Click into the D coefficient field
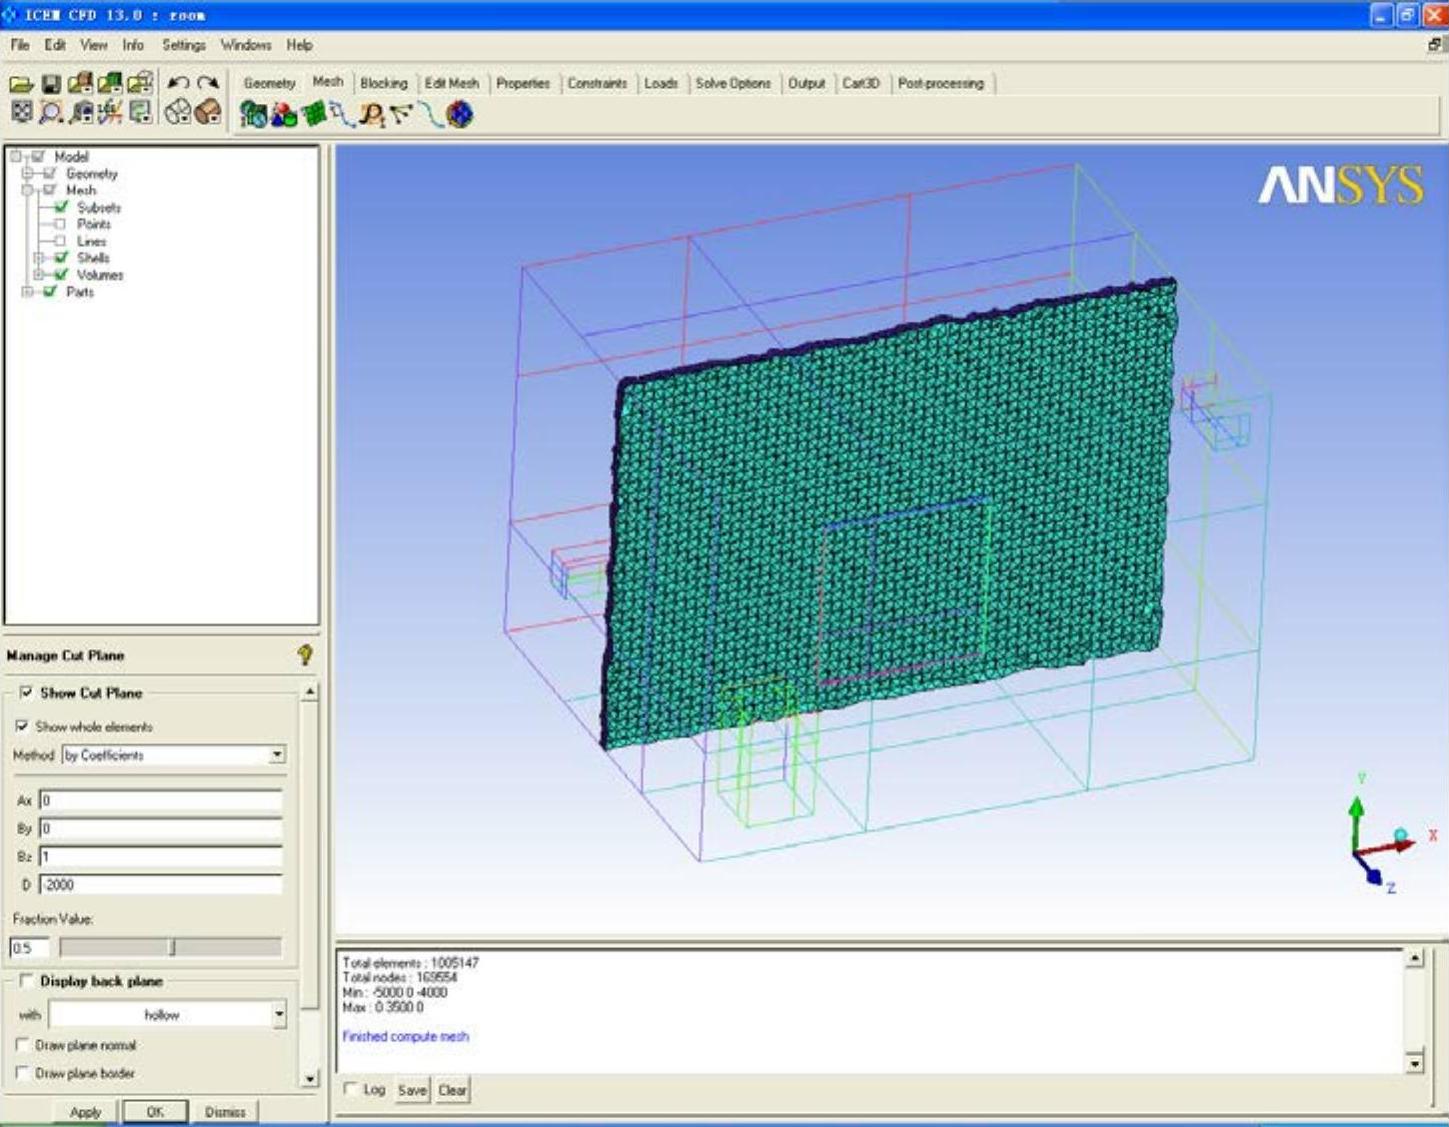Screen dimensions: 1449x1127 [161, 884]
